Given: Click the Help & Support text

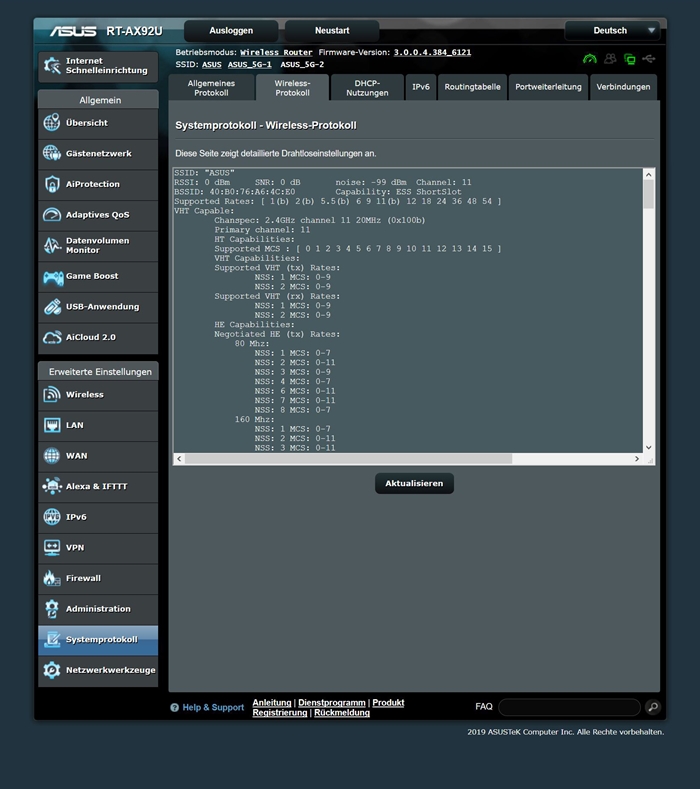Looking at the screenshot, I should [x=213, y=707].
